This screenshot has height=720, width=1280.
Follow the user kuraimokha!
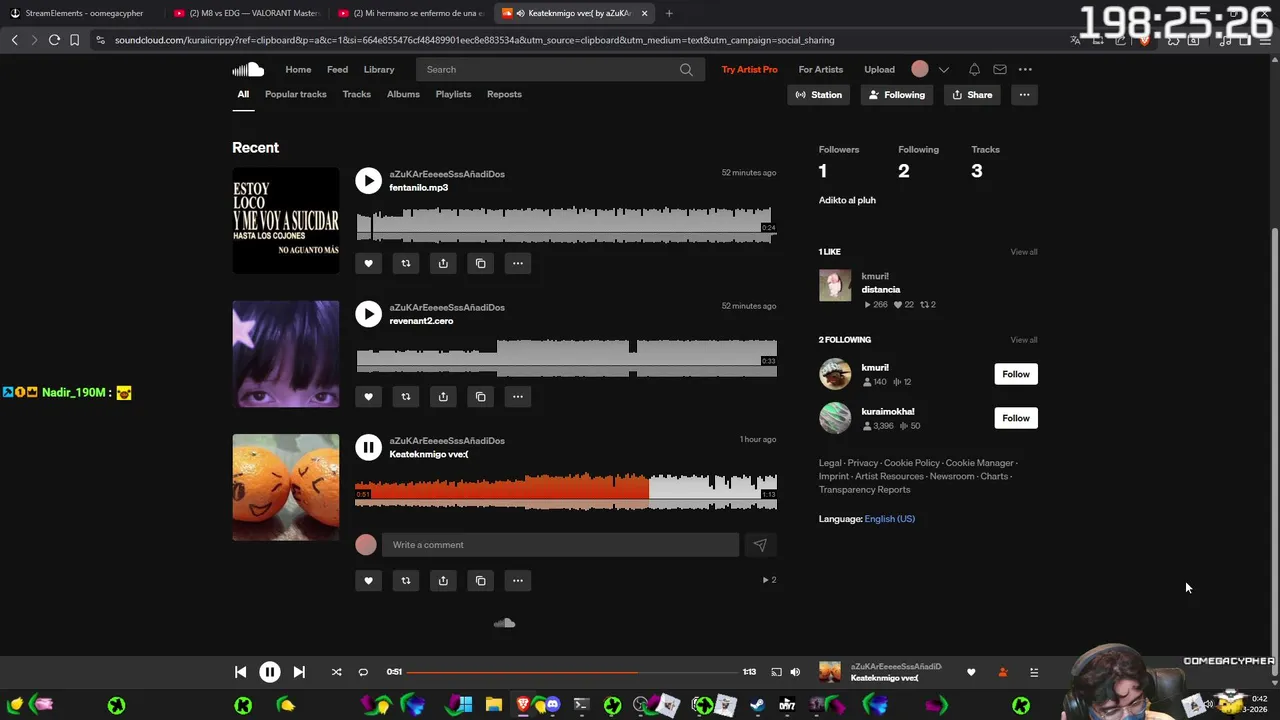point(1016,418)
